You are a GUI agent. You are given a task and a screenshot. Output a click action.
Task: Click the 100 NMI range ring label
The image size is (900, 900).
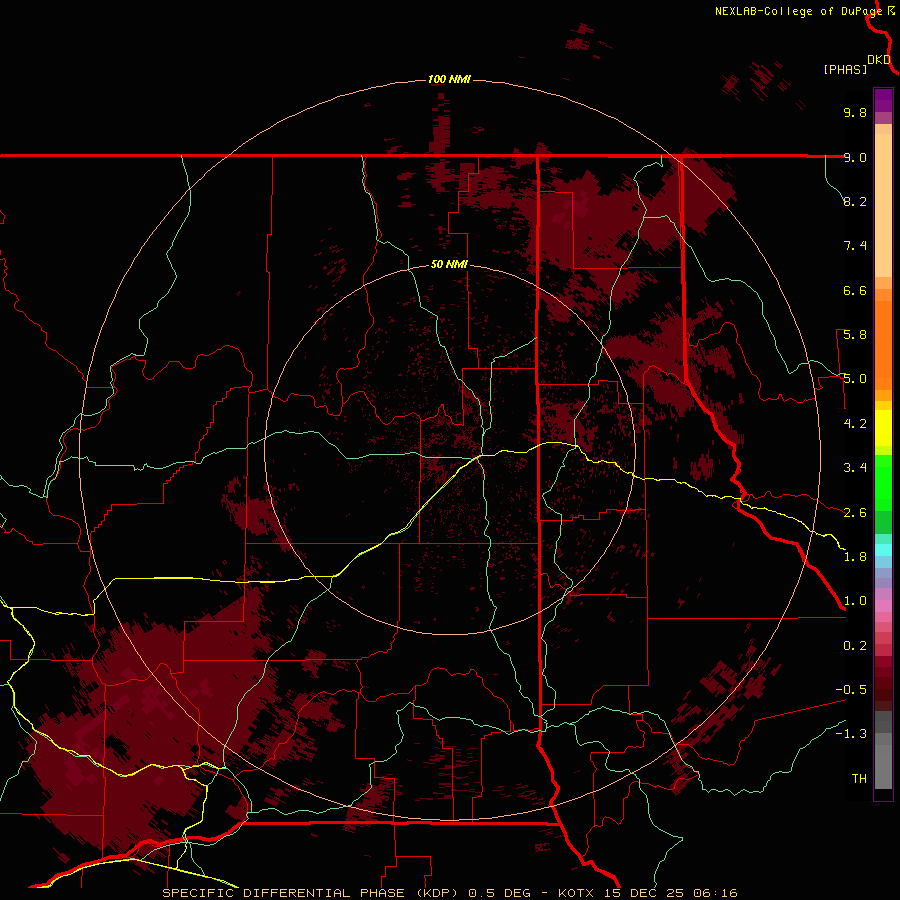point(449,79)
